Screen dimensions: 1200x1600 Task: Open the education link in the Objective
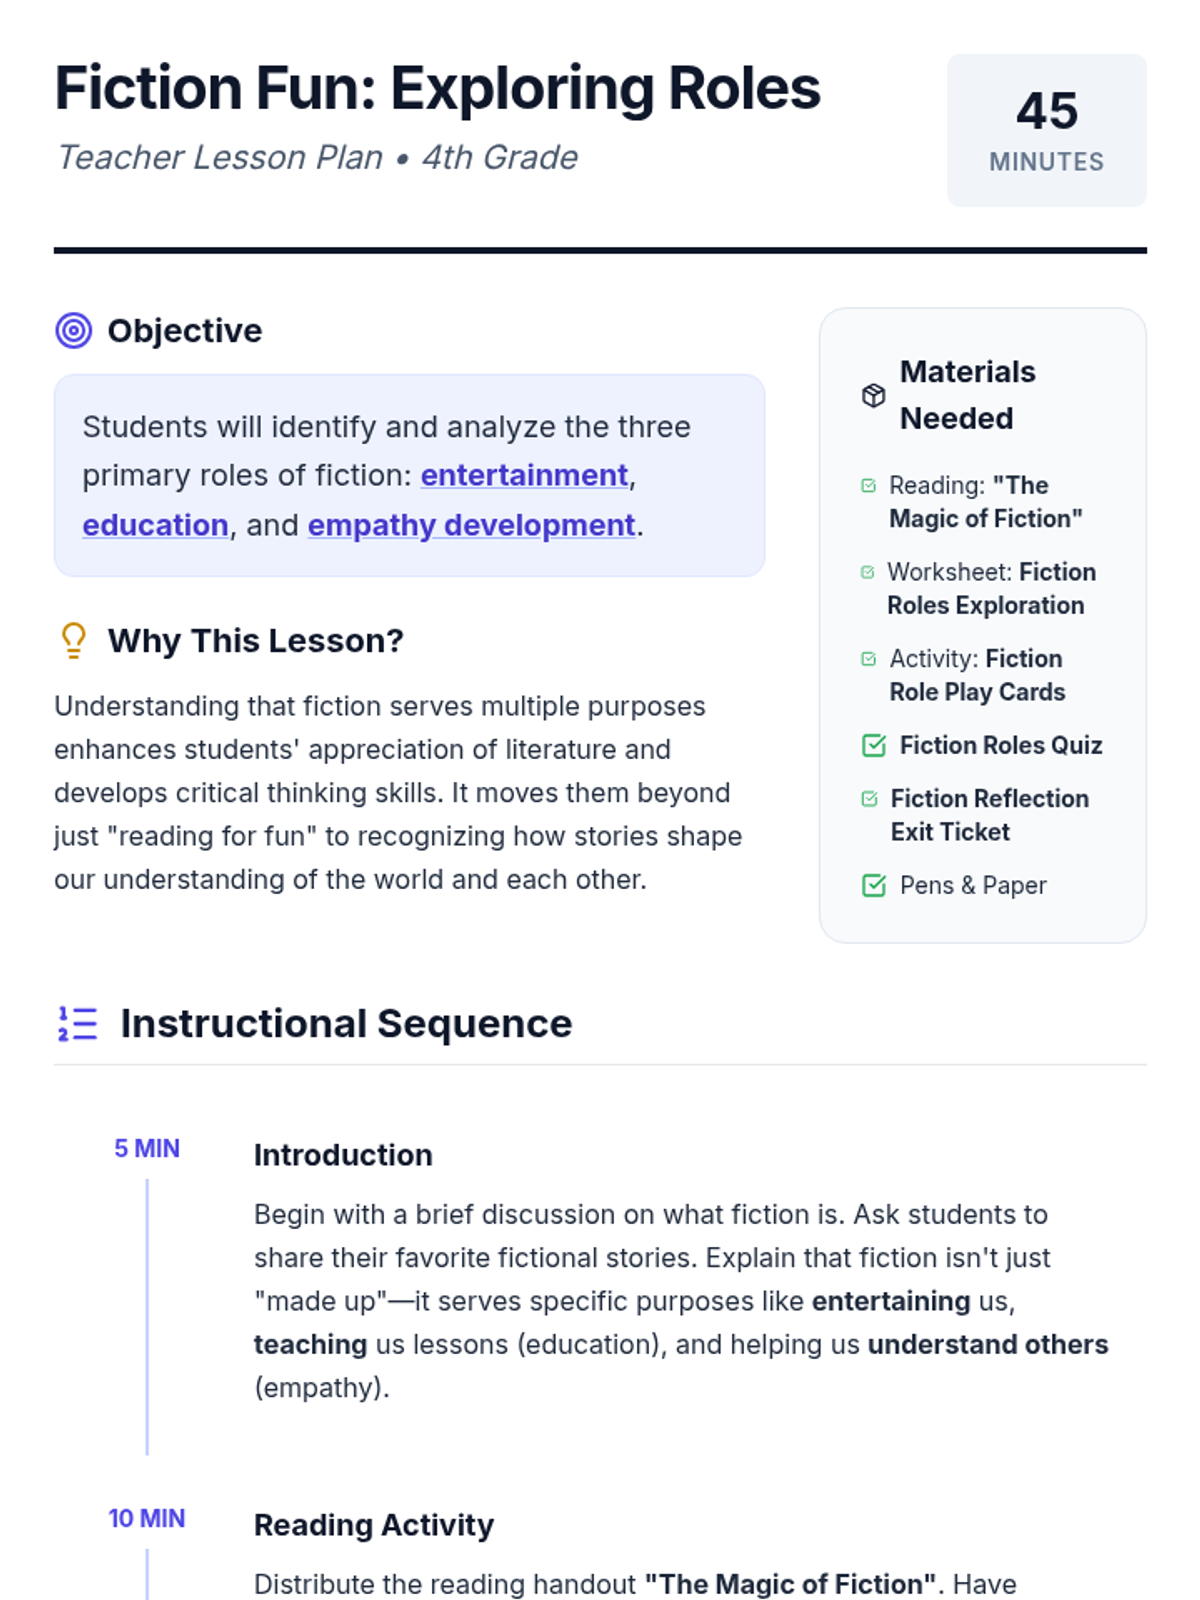coord(155,525)
